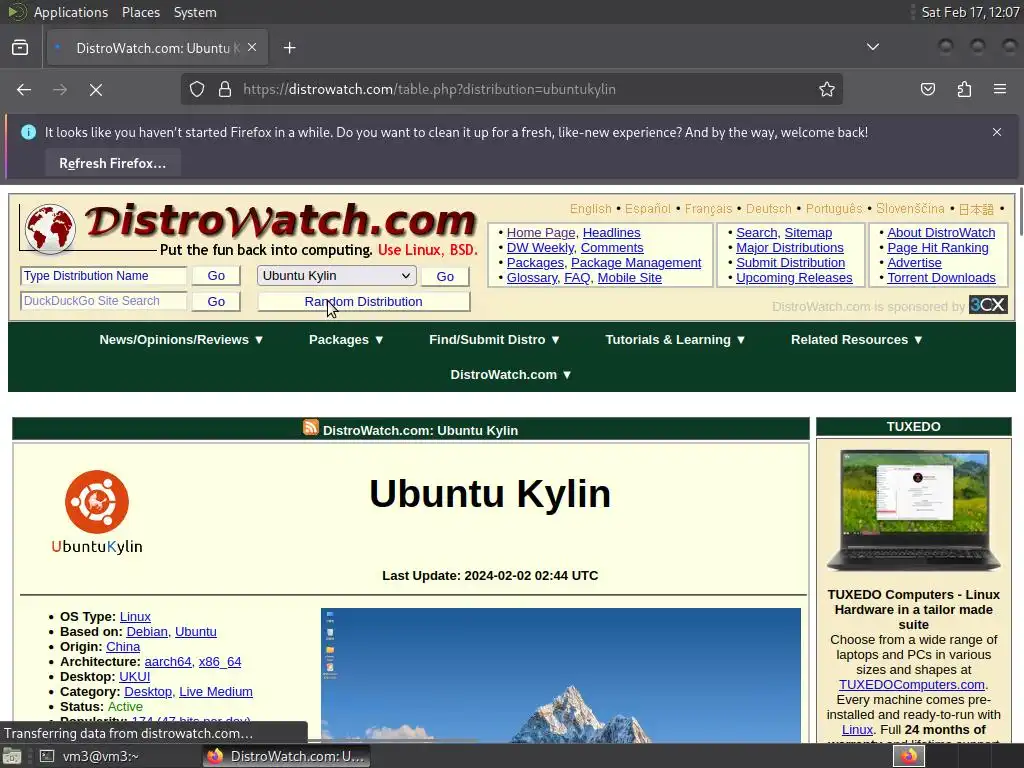This screenshot has height=768, width=1024.
Task: Click the TUXEDO laptop advertisement image
Action: (913, 511)
